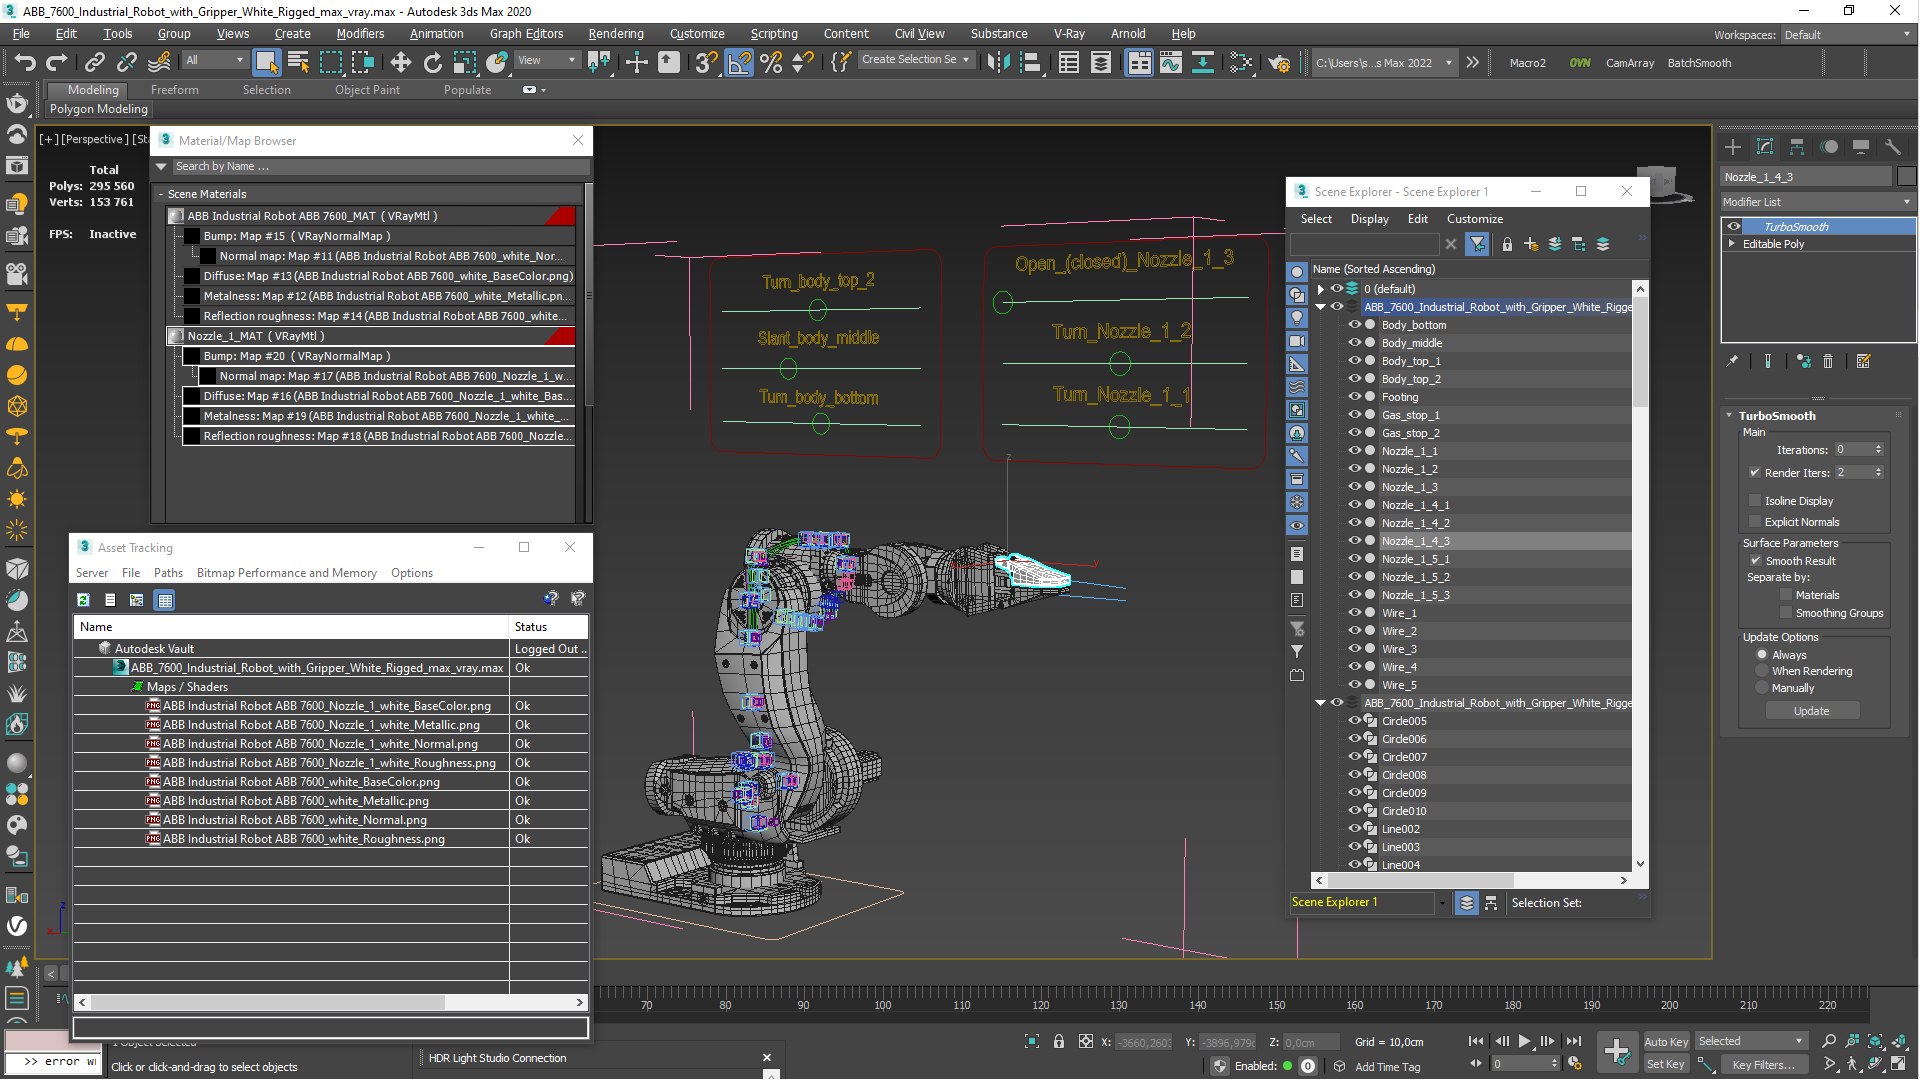1920x1080 pixels.
Task: Toggle the Angle Snap icon
Action: click(x=739, y=62)
